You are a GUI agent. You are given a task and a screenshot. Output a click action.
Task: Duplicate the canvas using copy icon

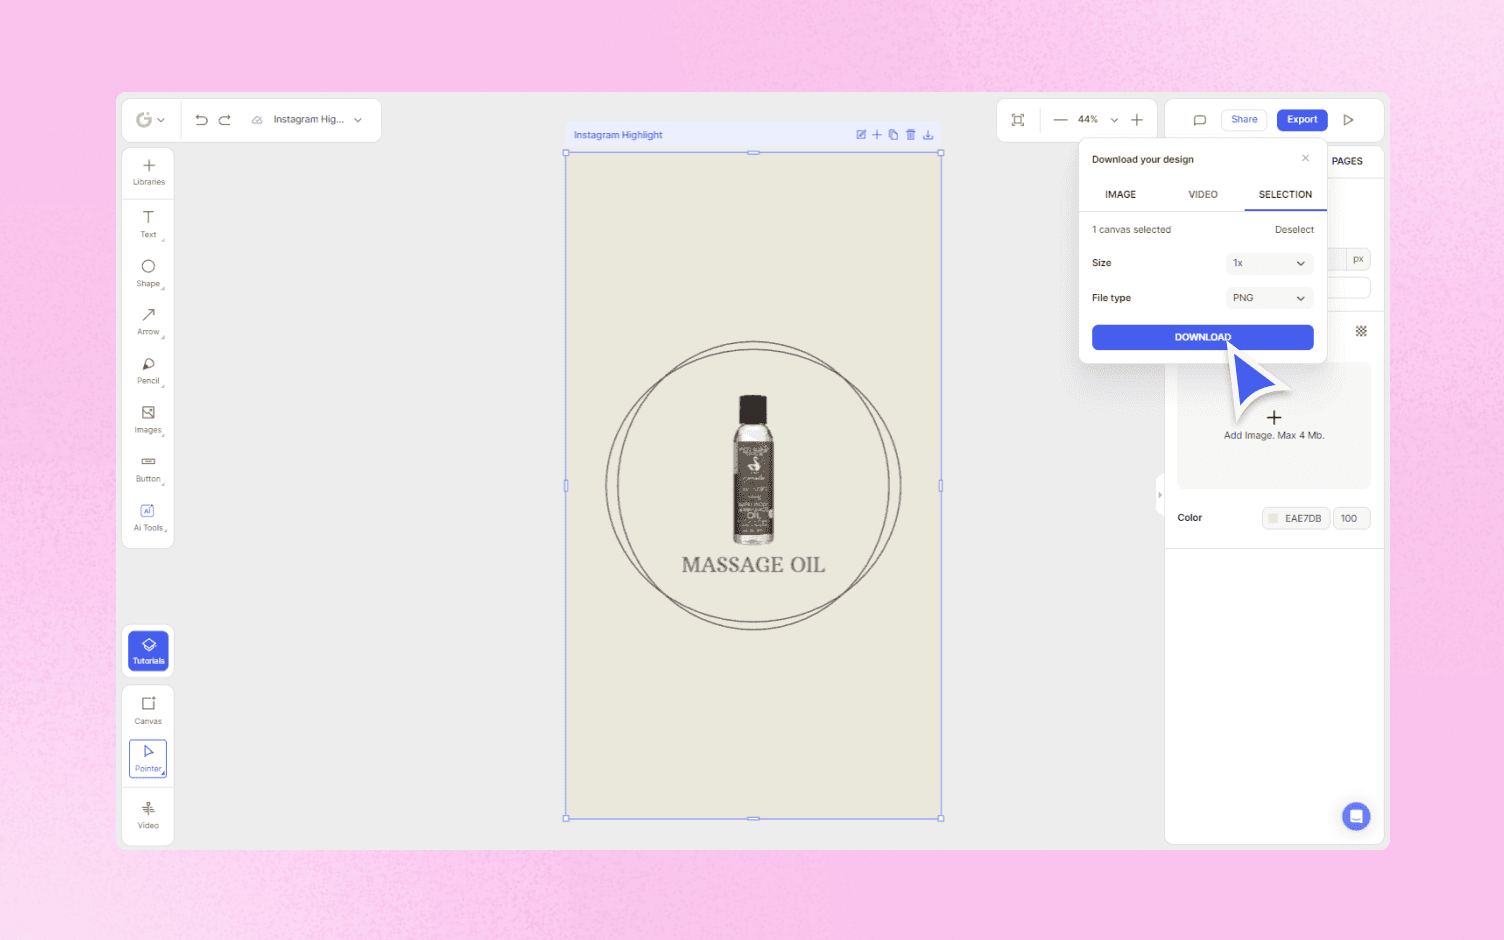point(893,134)
